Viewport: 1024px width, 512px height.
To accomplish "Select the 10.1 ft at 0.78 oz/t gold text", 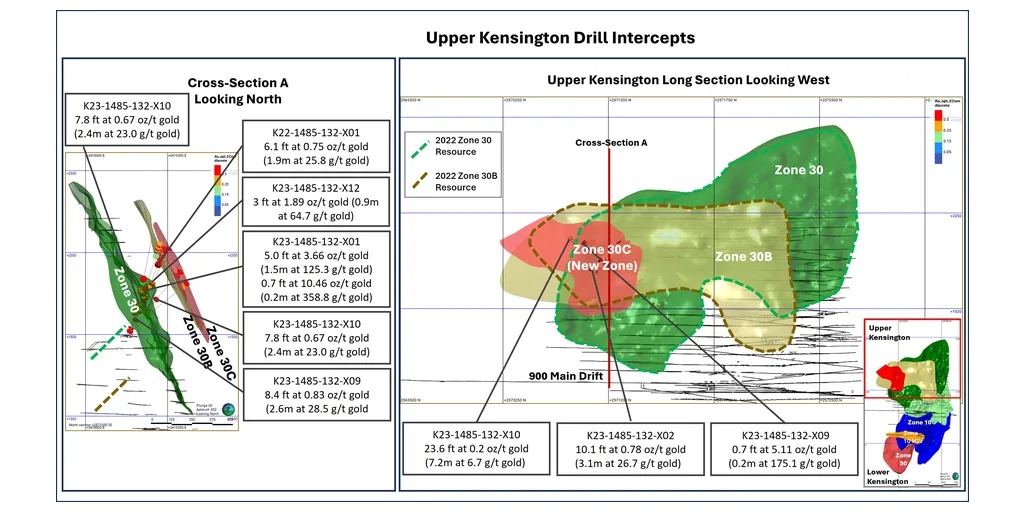I will pyautogui.click(x=630, y=449).
